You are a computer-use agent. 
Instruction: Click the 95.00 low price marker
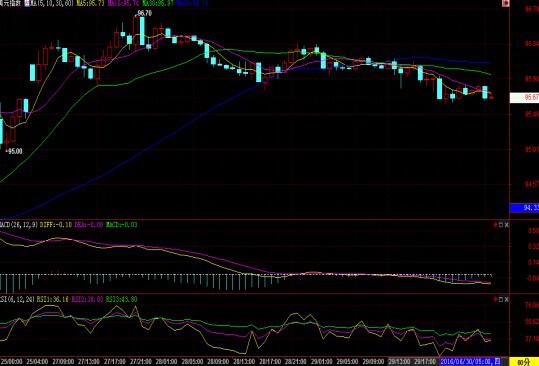tap(14, 151)
